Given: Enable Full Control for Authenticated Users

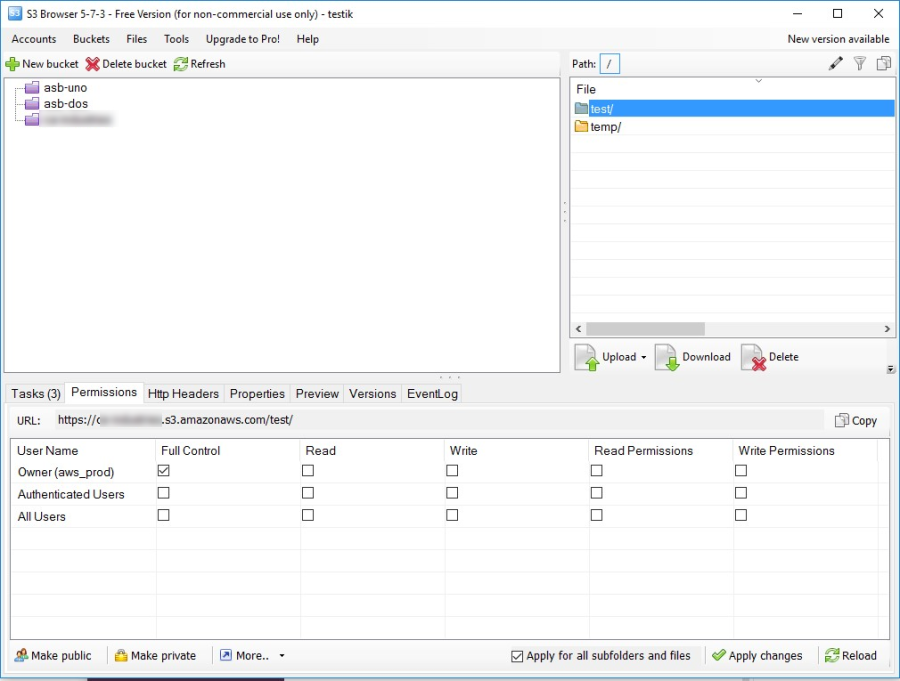Looking at the screenshot, I should (x=164, y=493).
